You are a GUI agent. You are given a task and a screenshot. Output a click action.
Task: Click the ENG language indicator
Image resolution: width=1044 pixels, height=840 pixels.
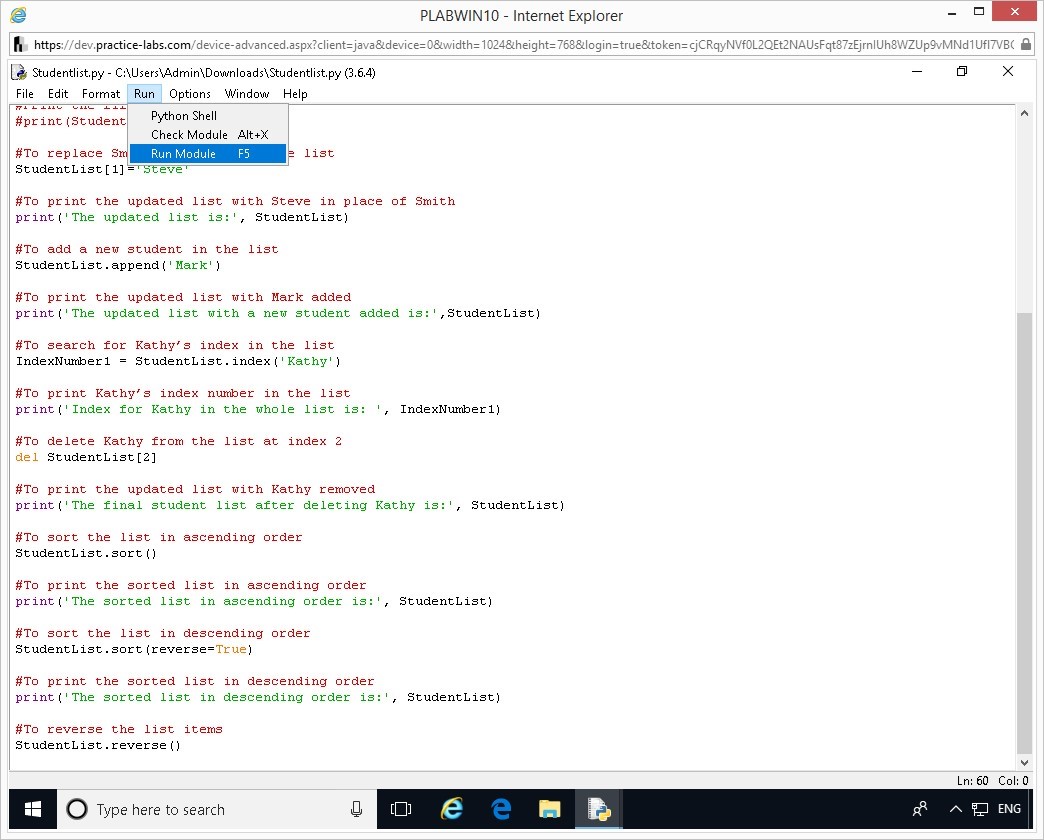[1010, 809]
